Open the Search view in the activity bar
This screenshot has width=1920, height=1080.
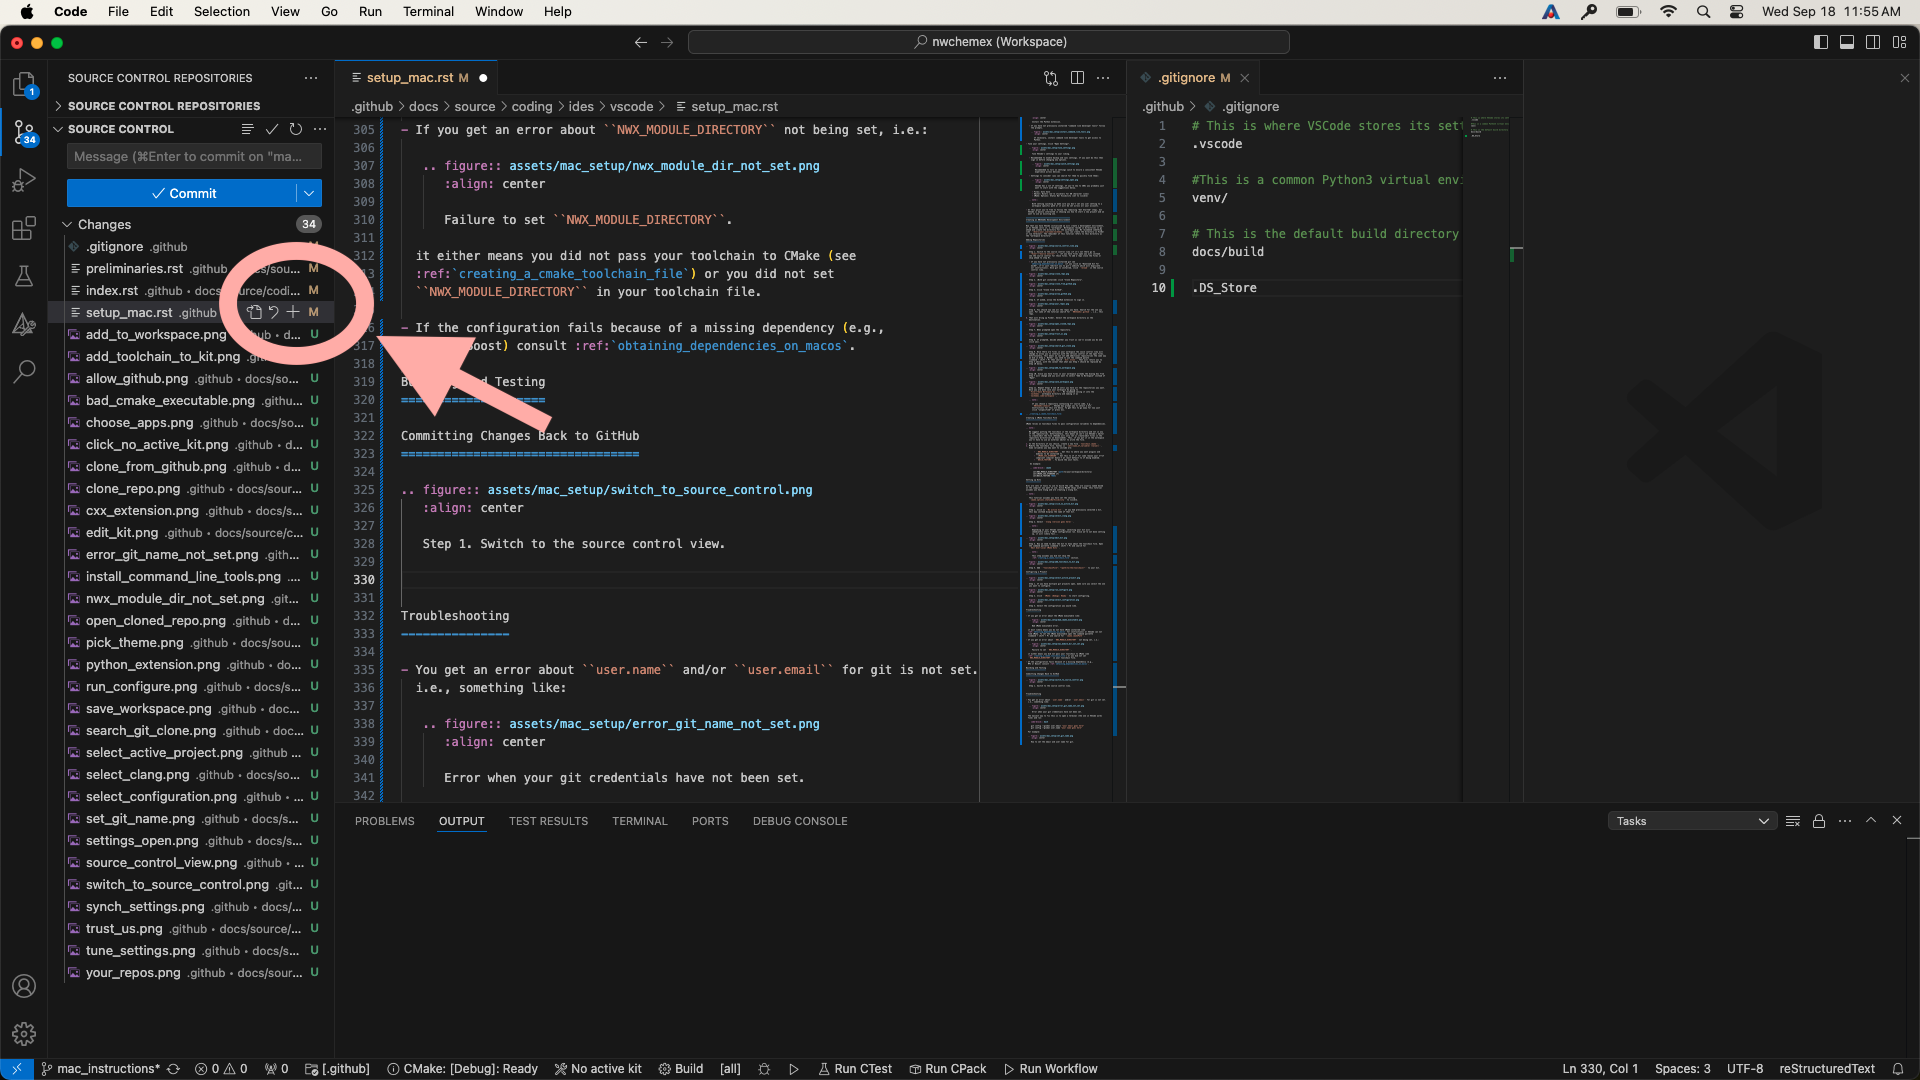24,372
